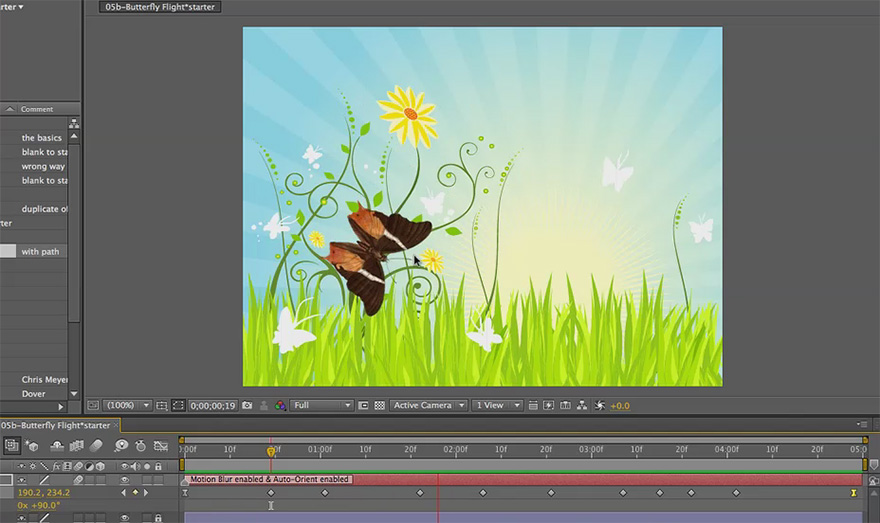Select the 'with path' comment row
Image resolution: width=880 pixels, height=523 pixels.
pyautogui.click(x=40, y=251)
